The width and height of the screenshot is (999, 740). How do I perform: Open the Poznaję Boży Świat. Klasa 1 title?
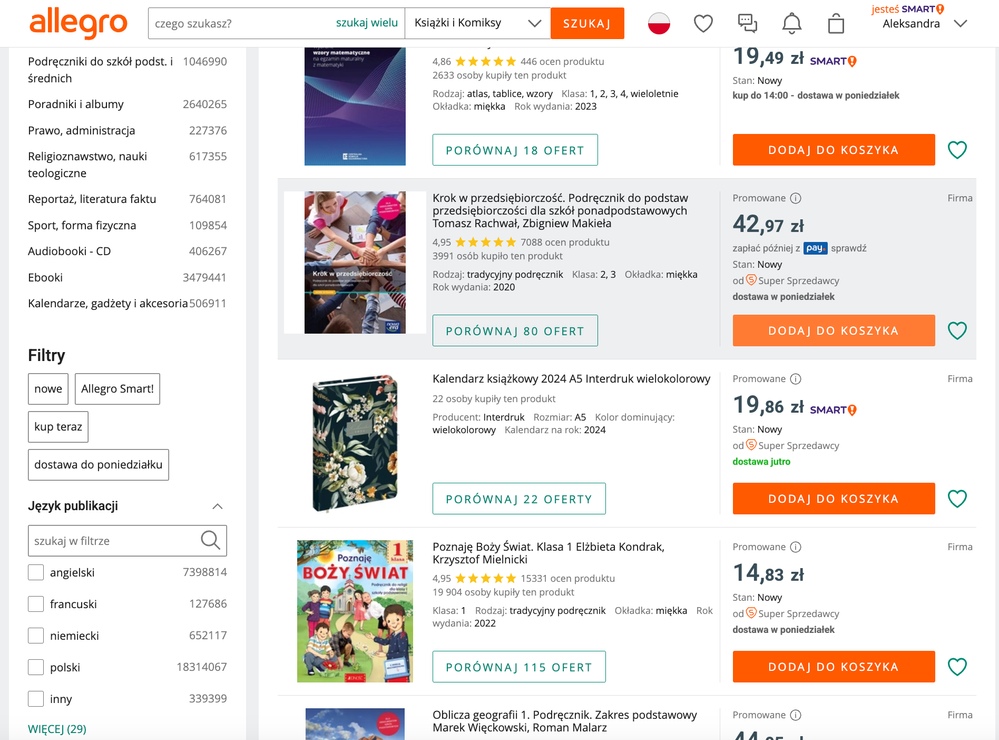548,553
